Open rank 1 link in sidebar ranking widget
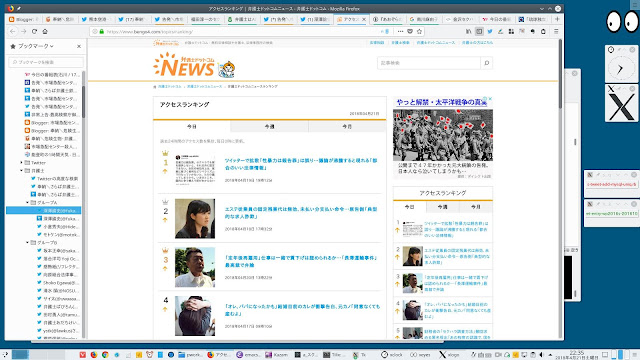 click(x=456, y=229)
